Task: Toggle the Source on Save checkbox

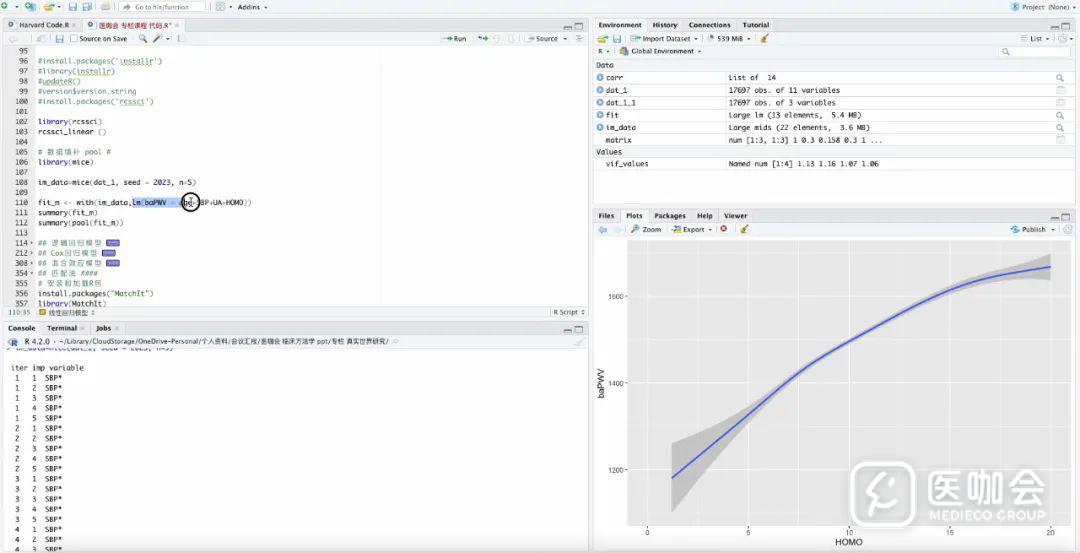Action: point(74,39)
